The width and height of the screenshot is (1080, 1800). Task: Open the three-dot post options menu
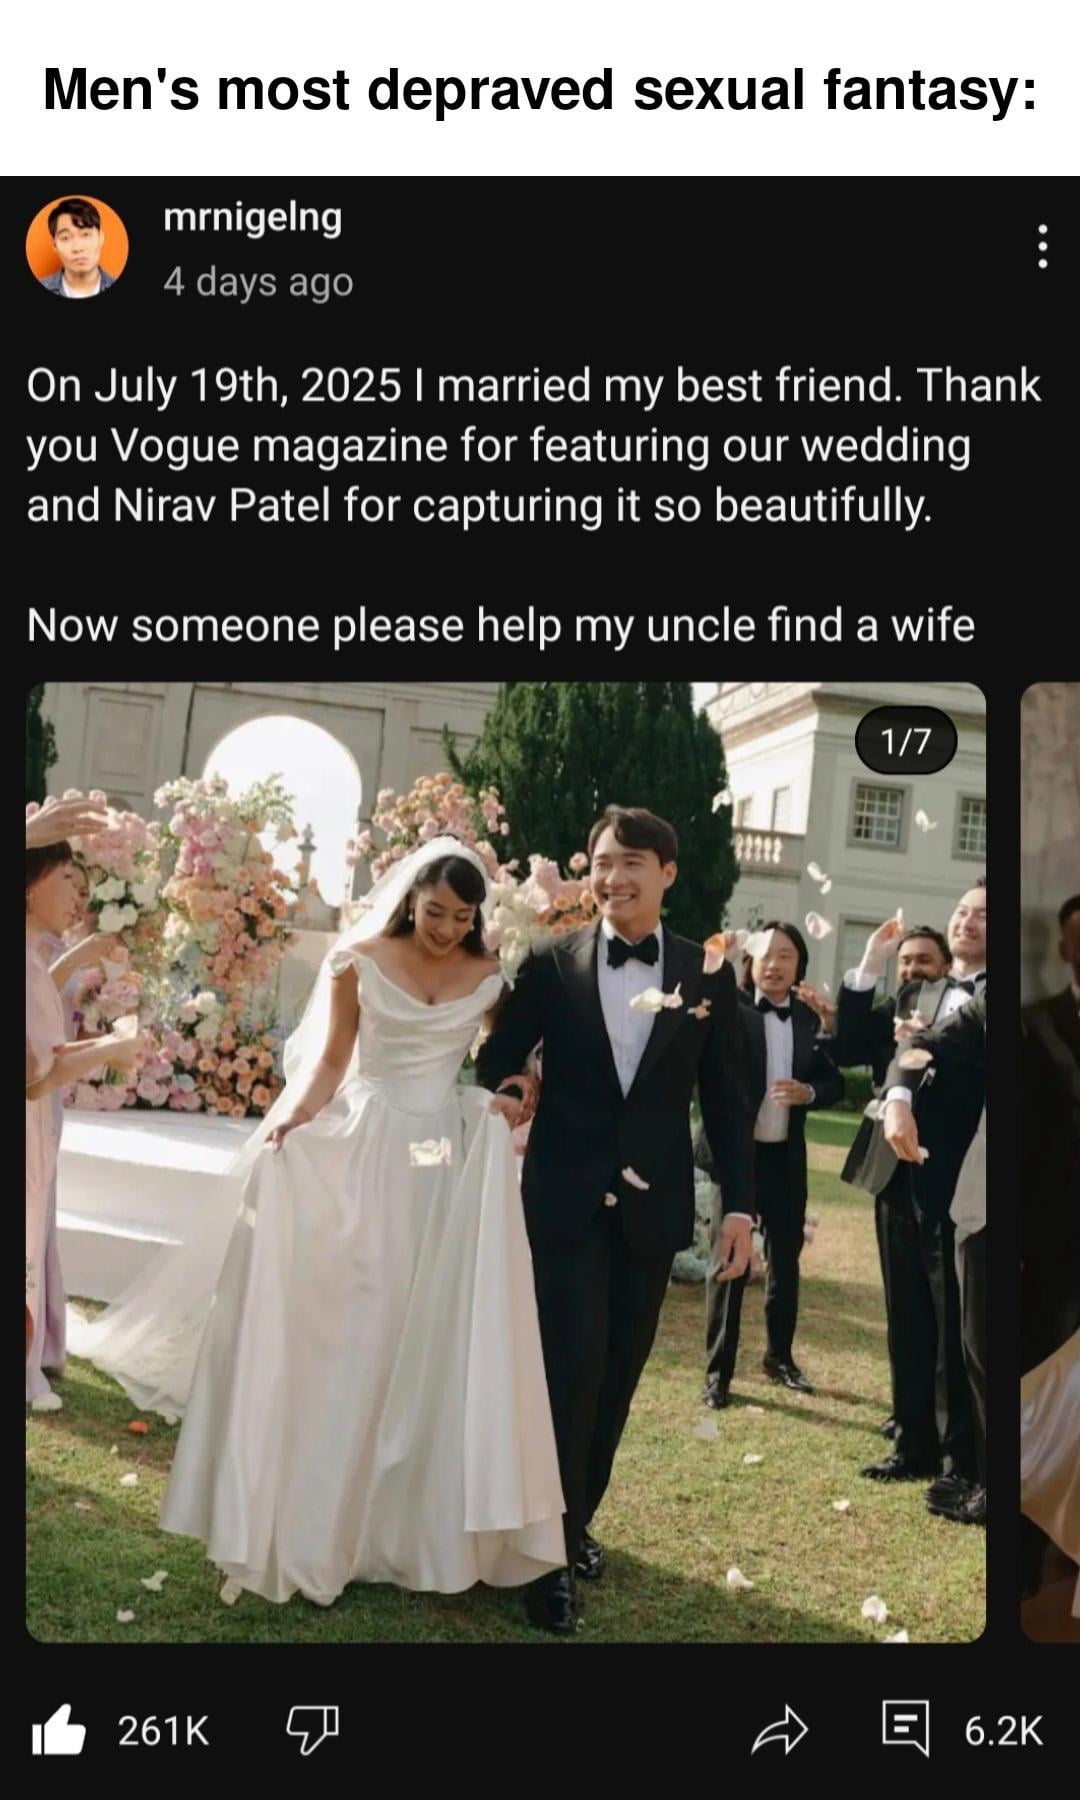tap(1043, 246)
